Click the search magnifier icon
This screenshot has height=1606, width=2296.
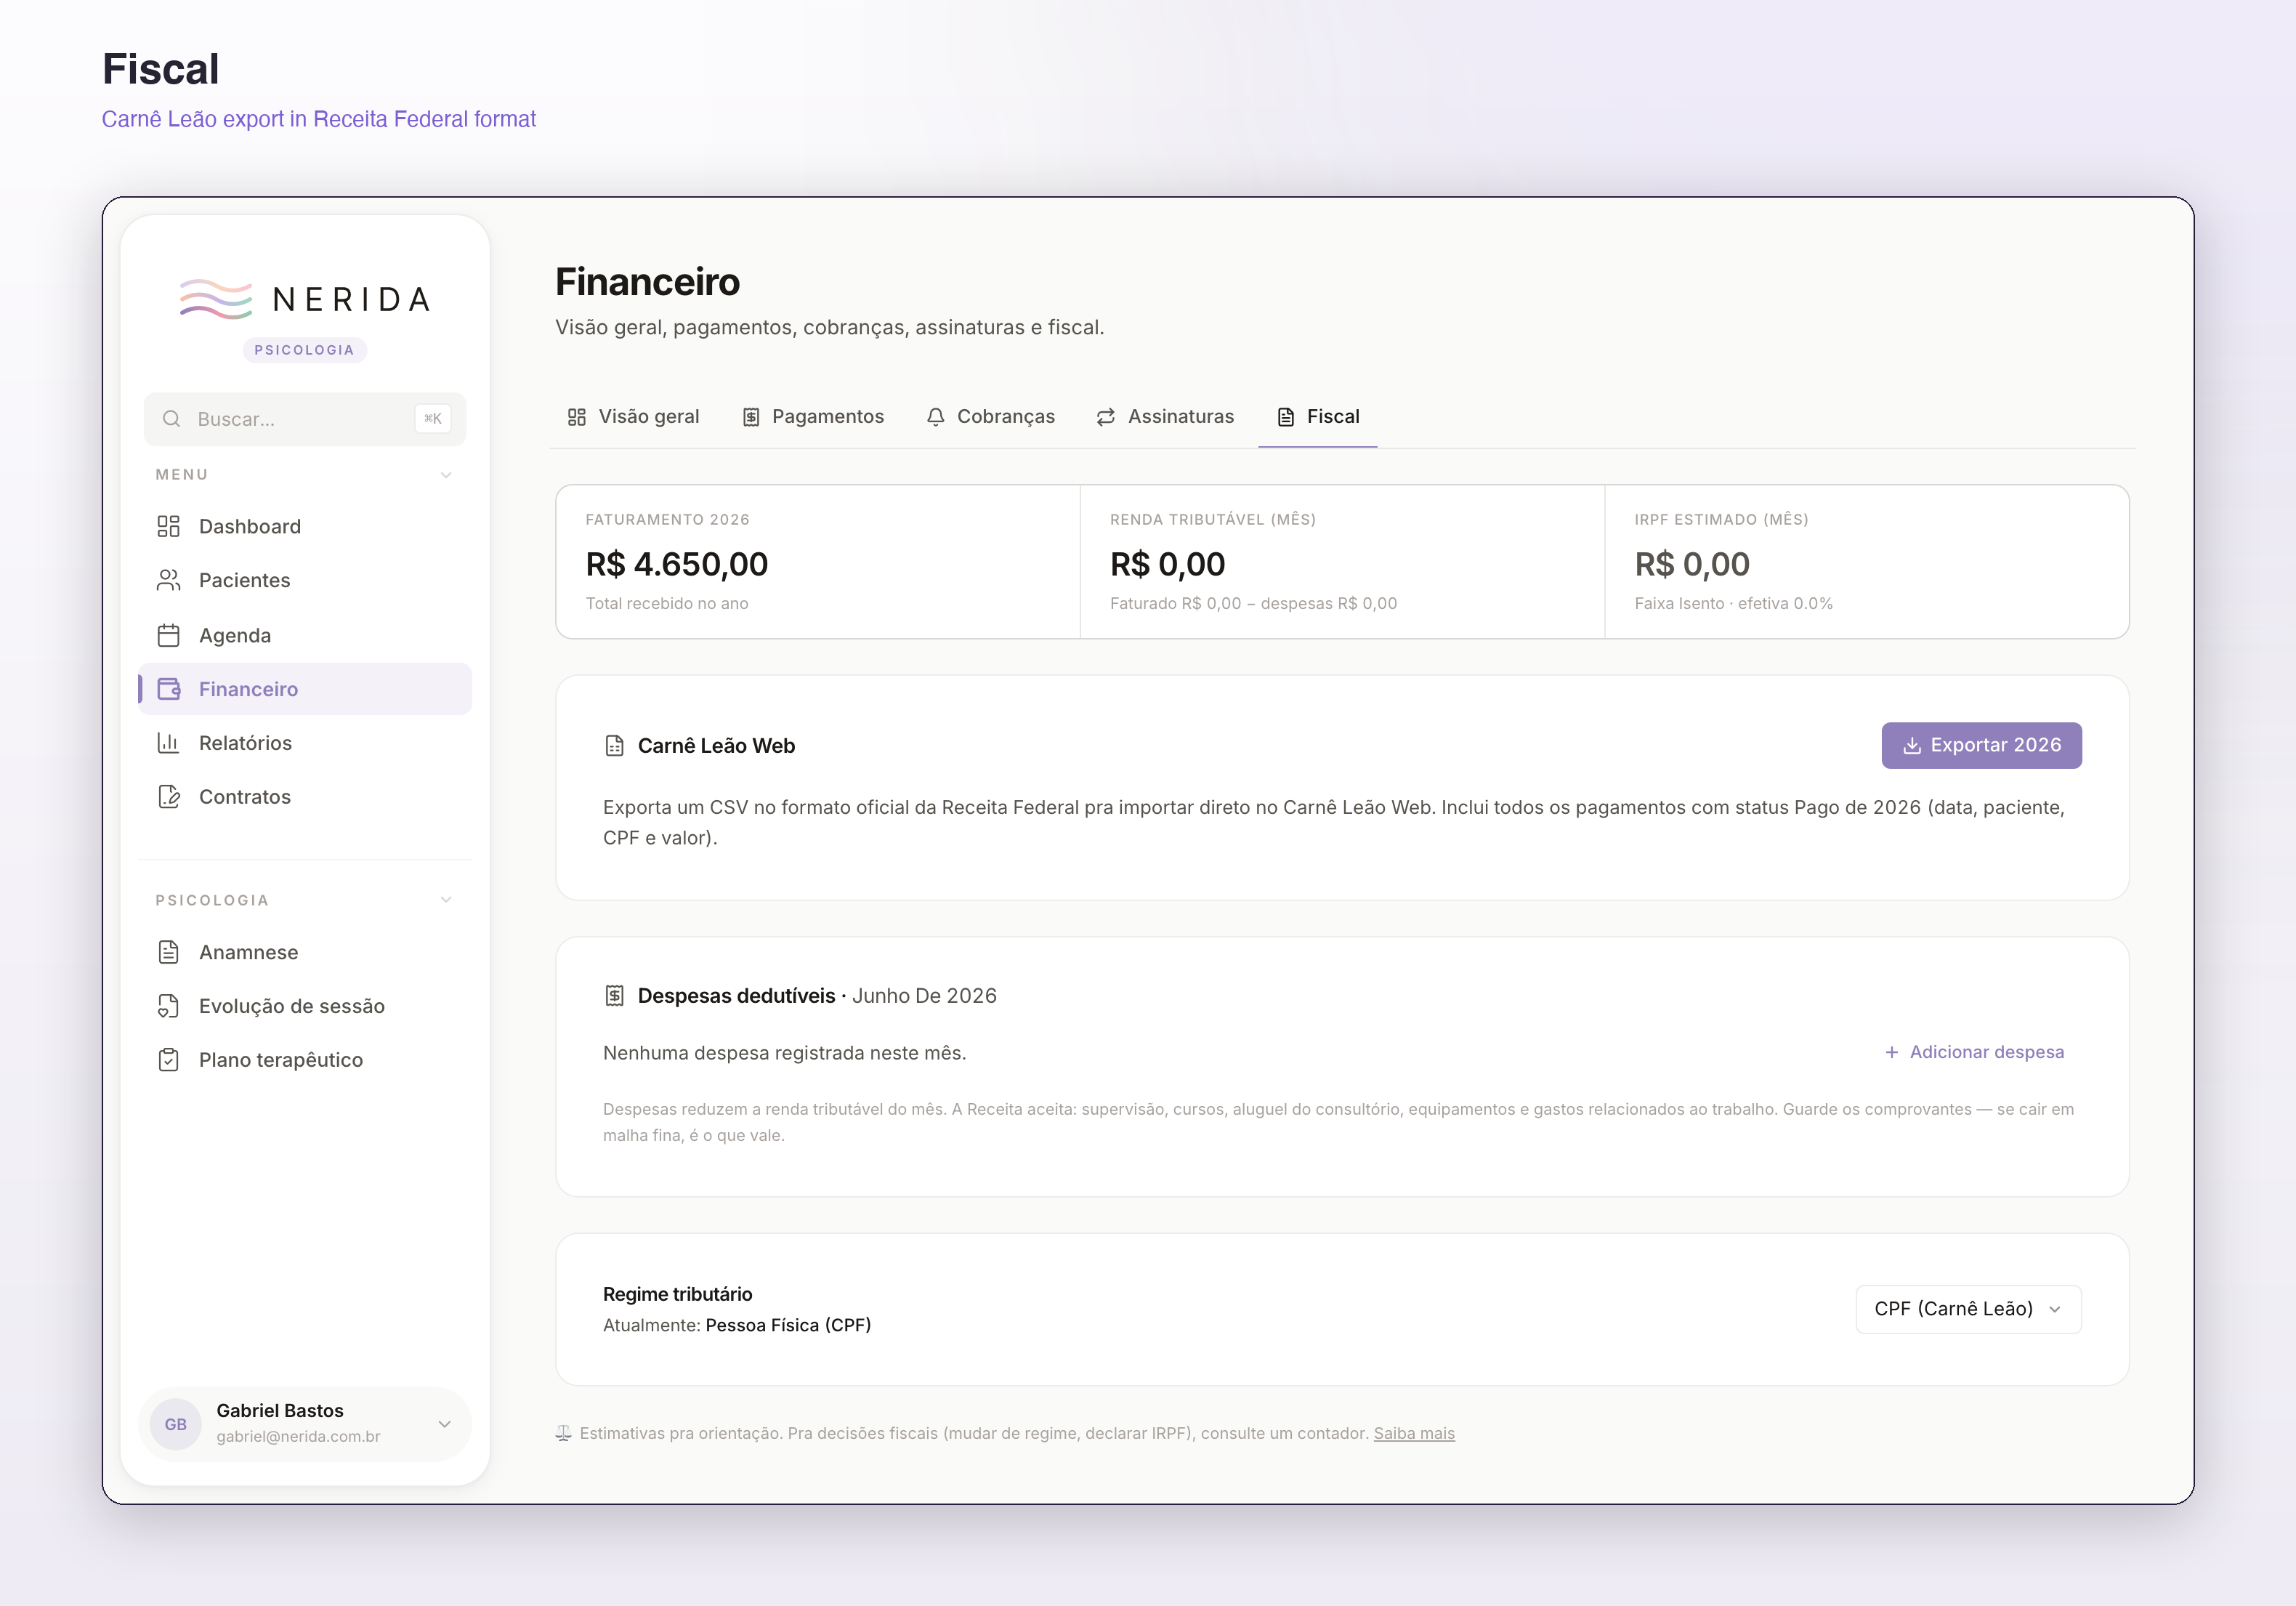pos(172,419)
